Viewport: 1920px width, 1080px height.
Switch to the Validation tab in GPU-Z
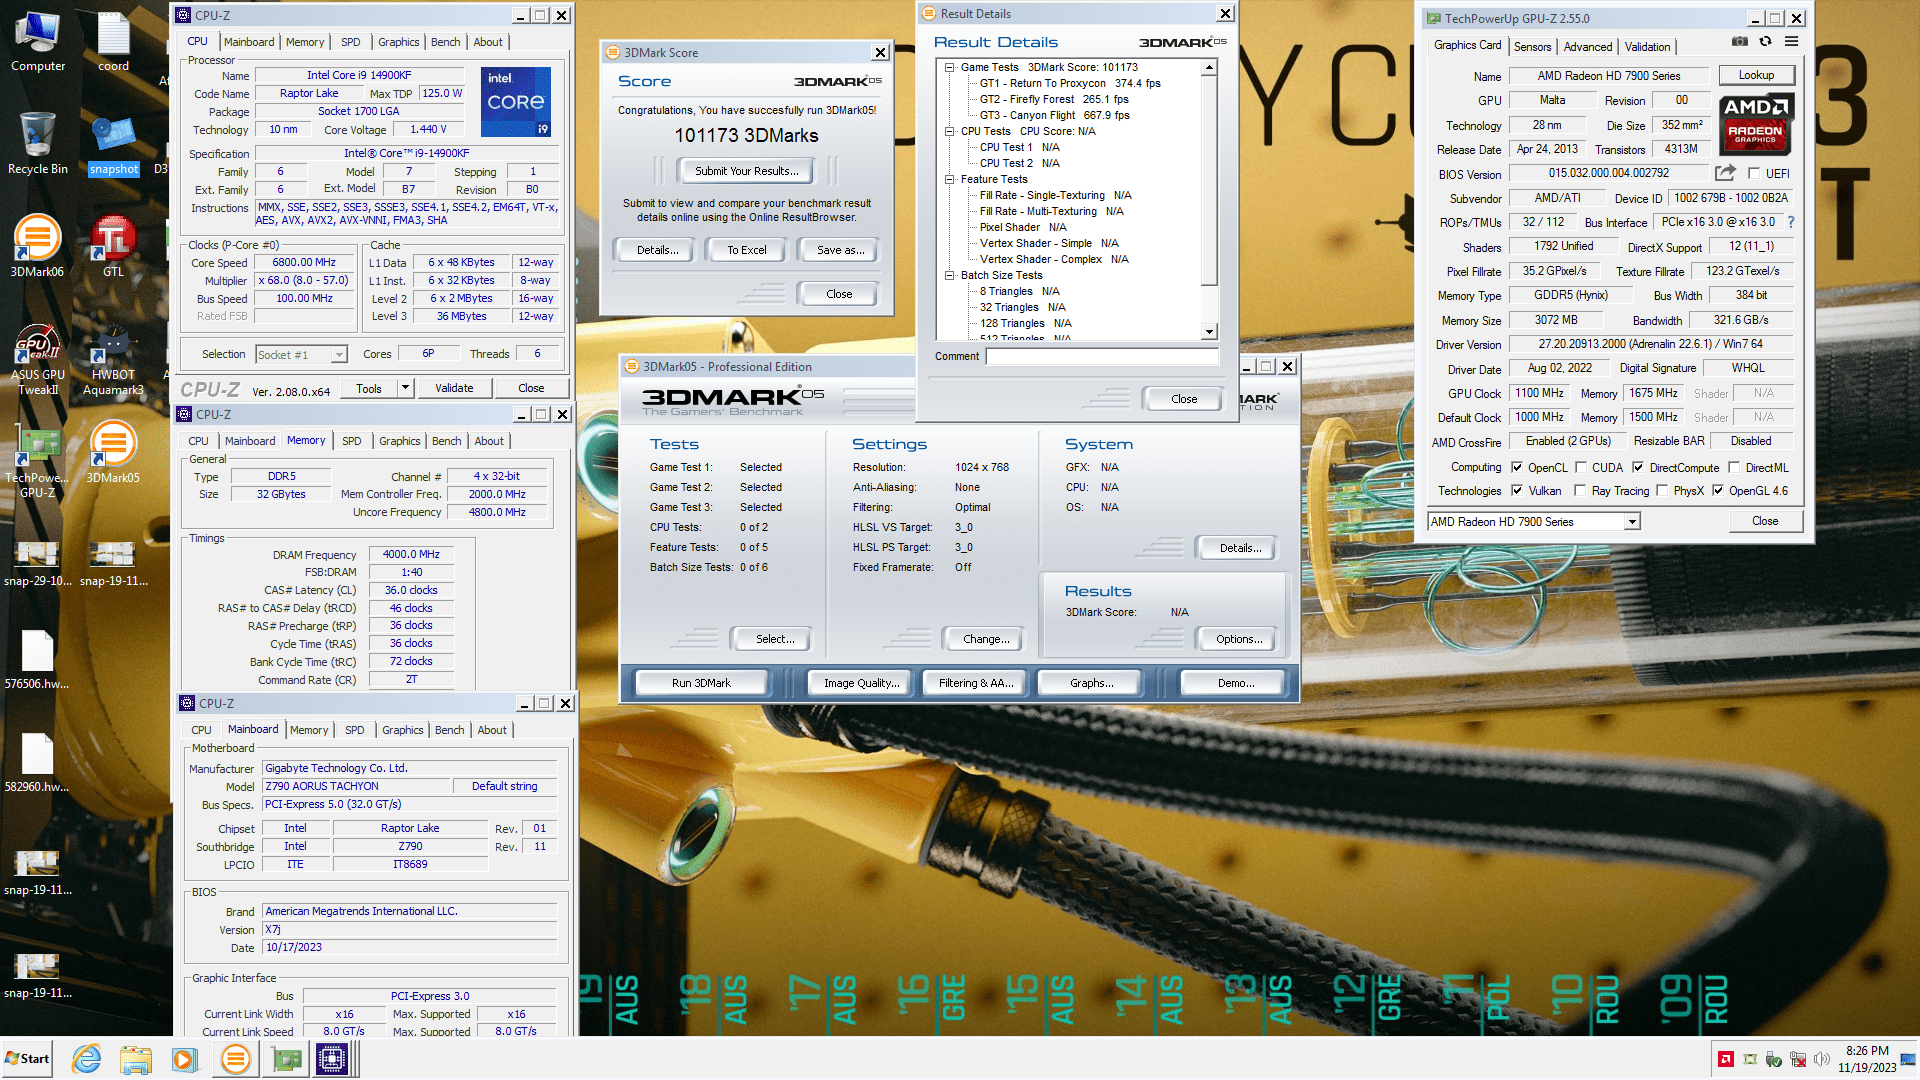(x=1647, y=46)
